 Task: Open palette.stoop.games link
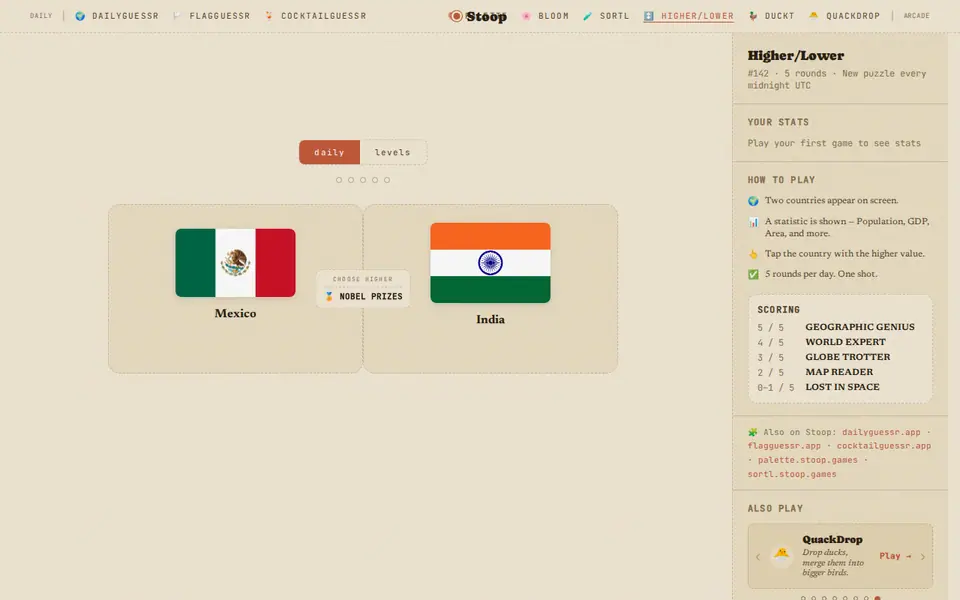[x=808, y=460]
